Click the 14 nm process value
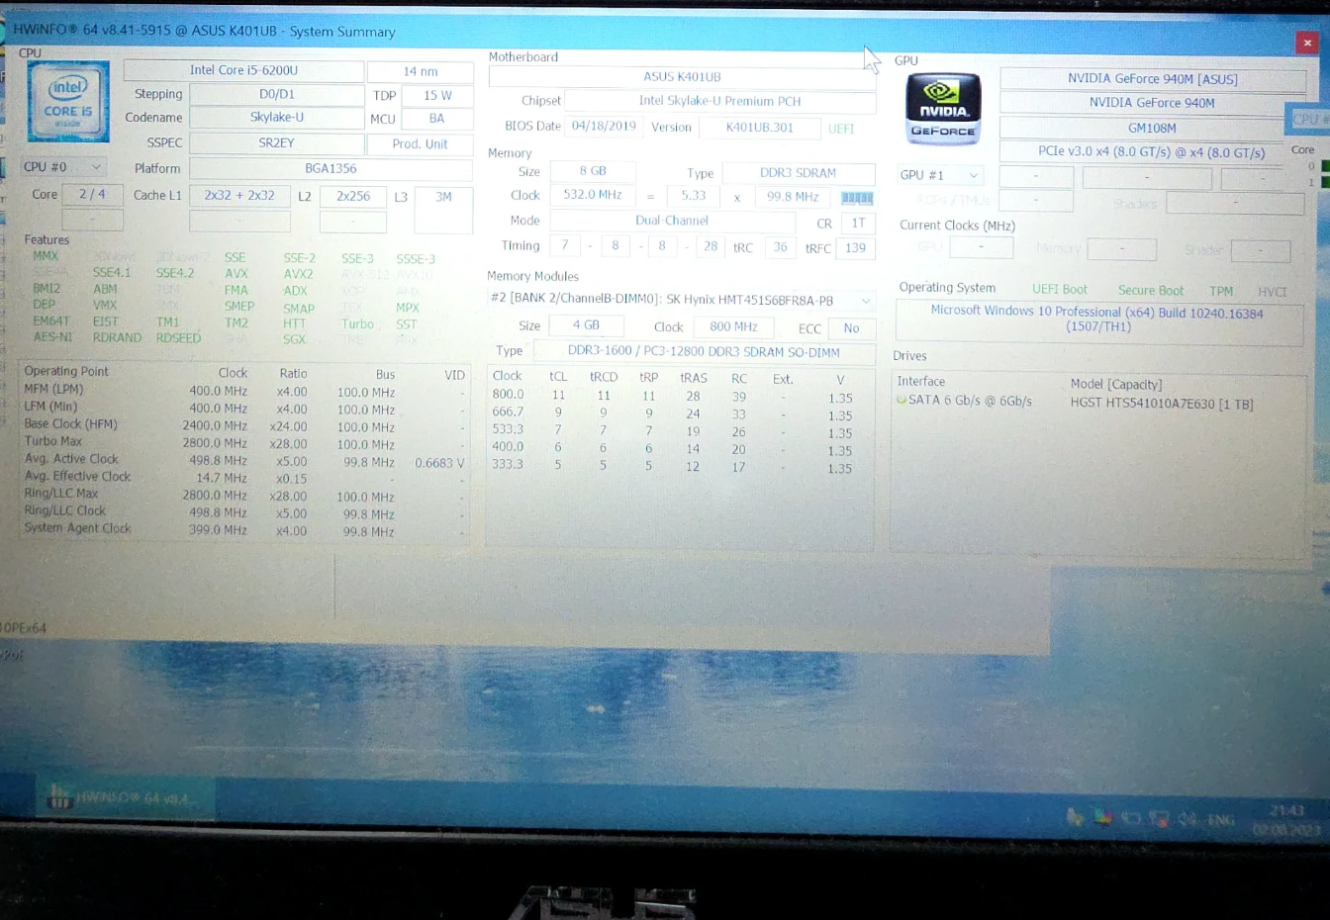The width and height of the screenshot is (1330, 920). click(420, 72)
